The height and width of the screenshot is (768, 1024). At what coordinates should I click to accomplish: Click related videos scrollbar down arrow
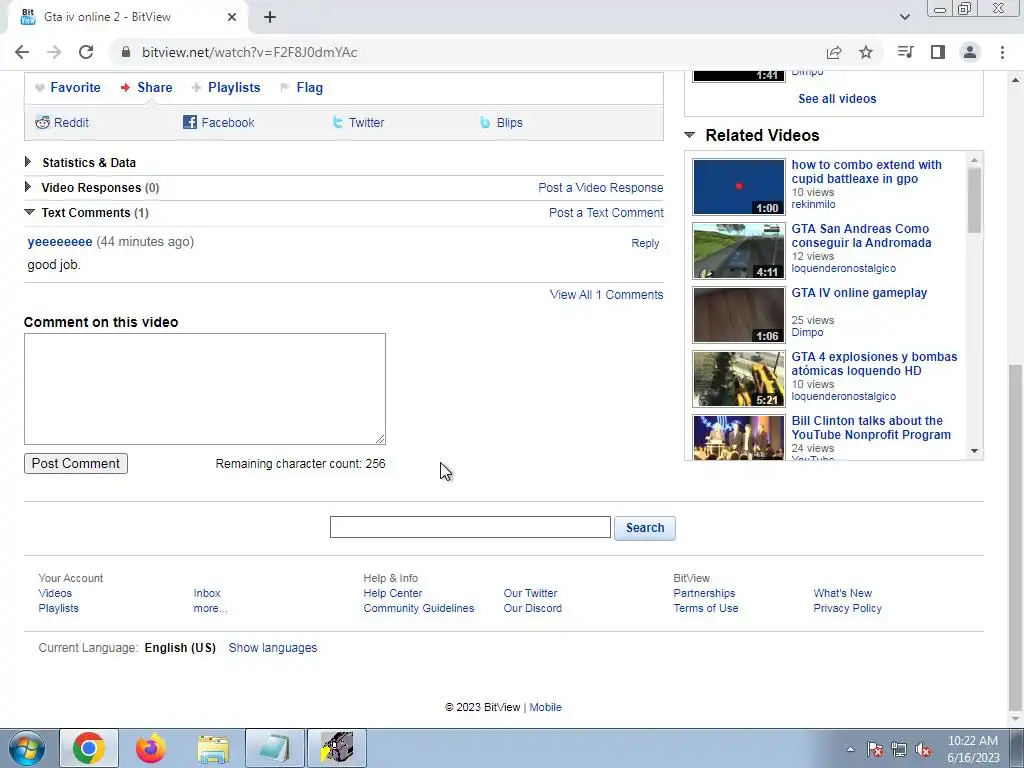point(974,451)
